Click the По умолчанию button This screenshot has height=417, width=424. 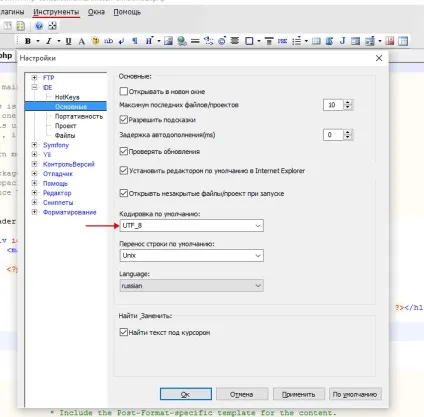click(355, 394)
